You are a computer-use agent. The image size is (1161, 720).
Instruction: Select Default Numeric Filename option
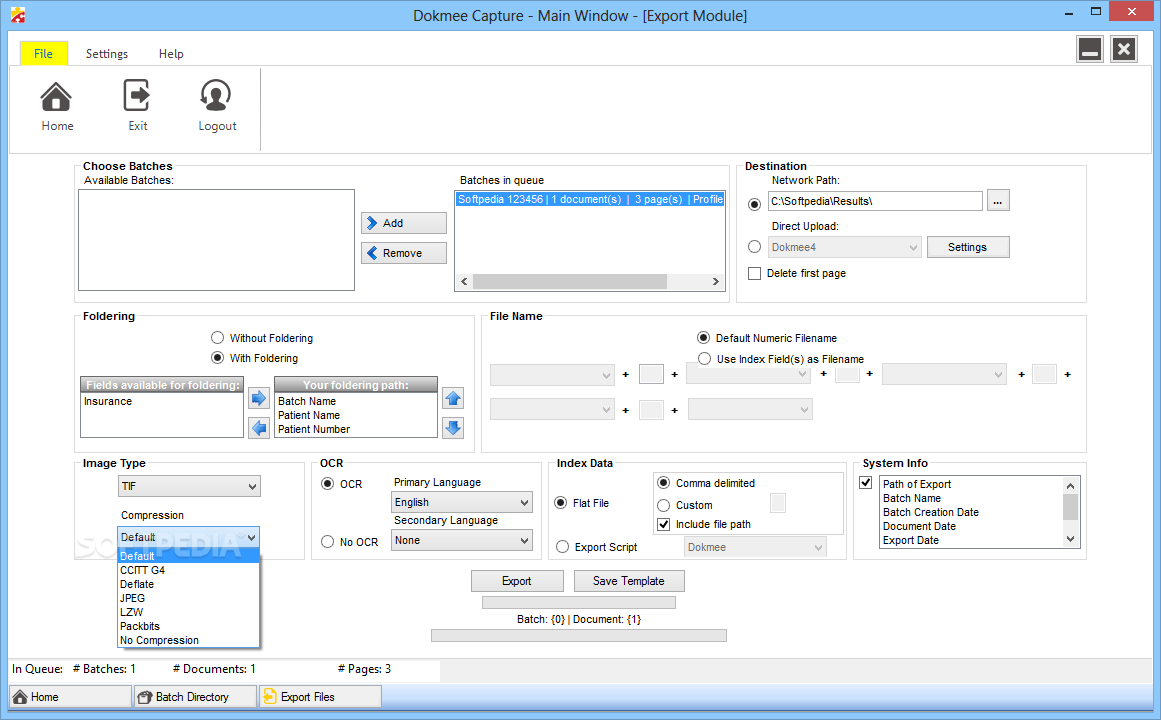[703, 338]
